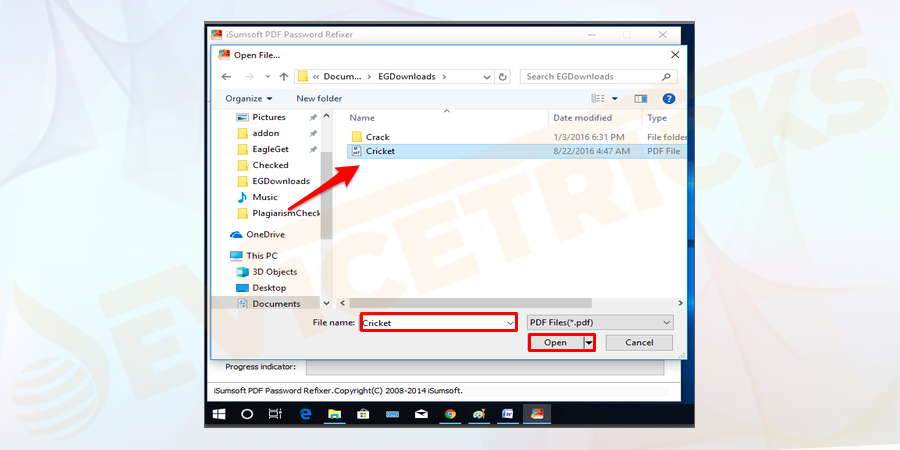This screenshot has height=450, width=900.
Task: Select the addon folder in sidebar
Action: [x=266, y=133]
